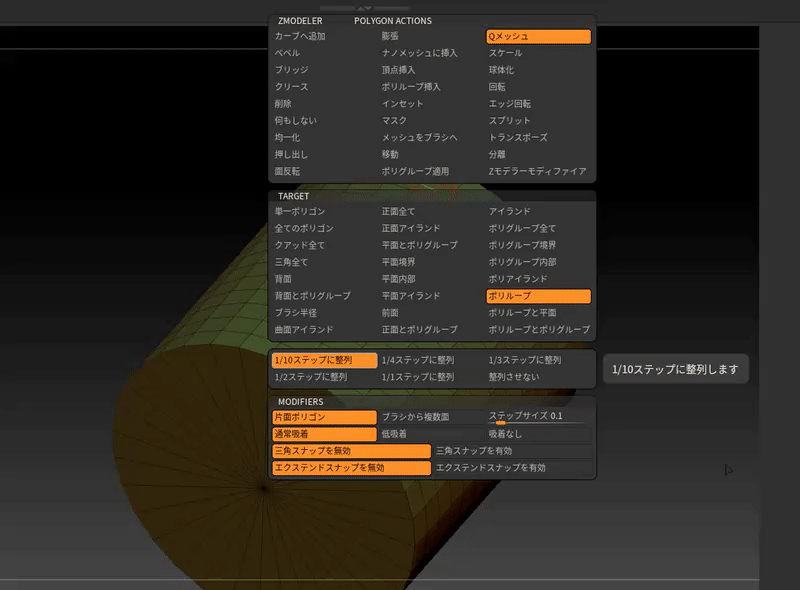Image resolution: width=800 pixels, height=590 pixels.
Task: Select the マスク action
Action: tap(394, 120)
